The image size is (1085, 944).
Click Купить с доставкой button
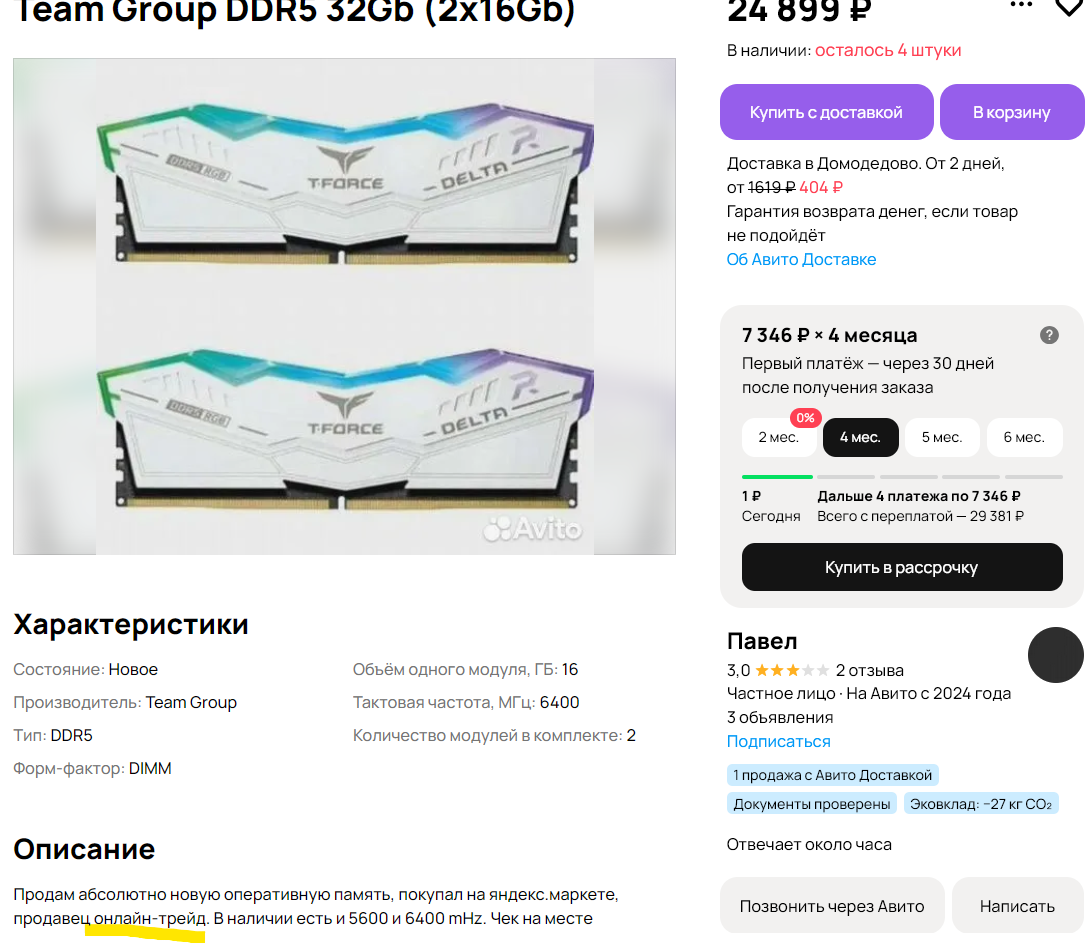point(826,112)
